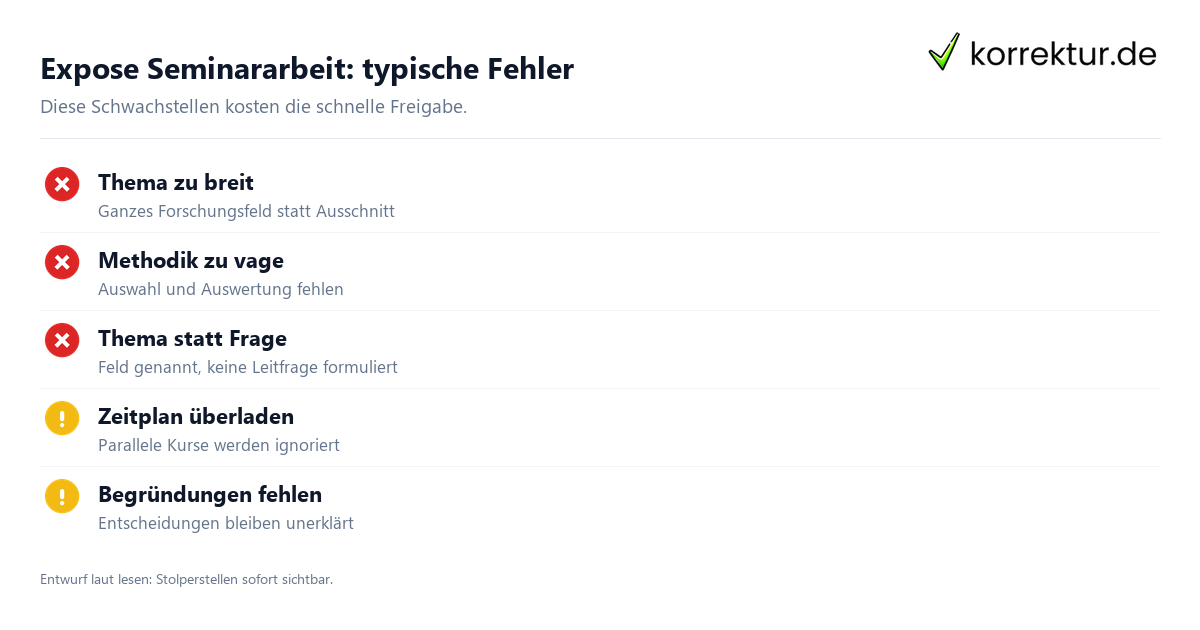This screenshot has height=630, width=1200.
Task: Click the subtitle about Schwachstellen and Freigabe
Action: (254, 107)
